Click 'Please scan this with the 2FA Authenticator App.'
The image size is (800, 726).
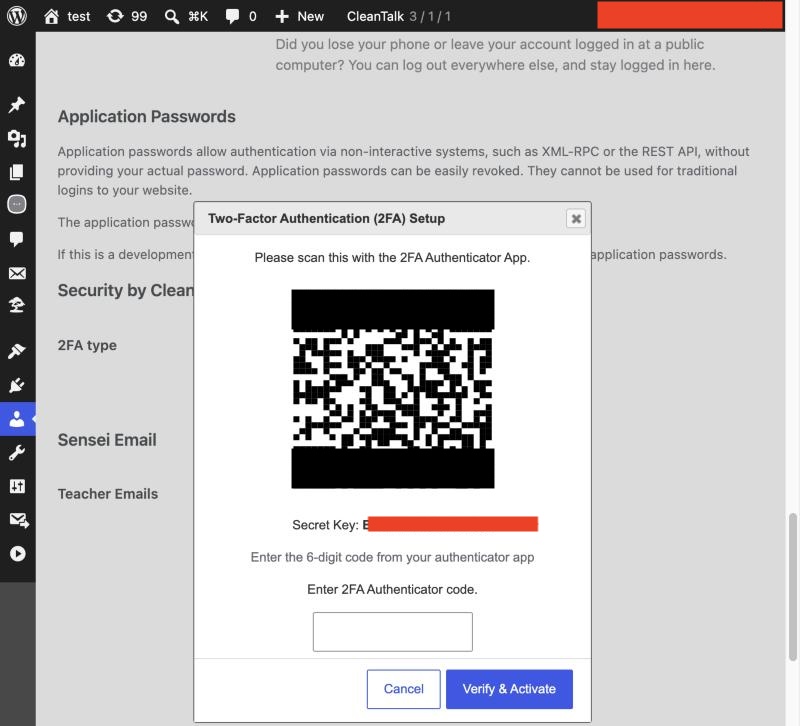(392, 258)
